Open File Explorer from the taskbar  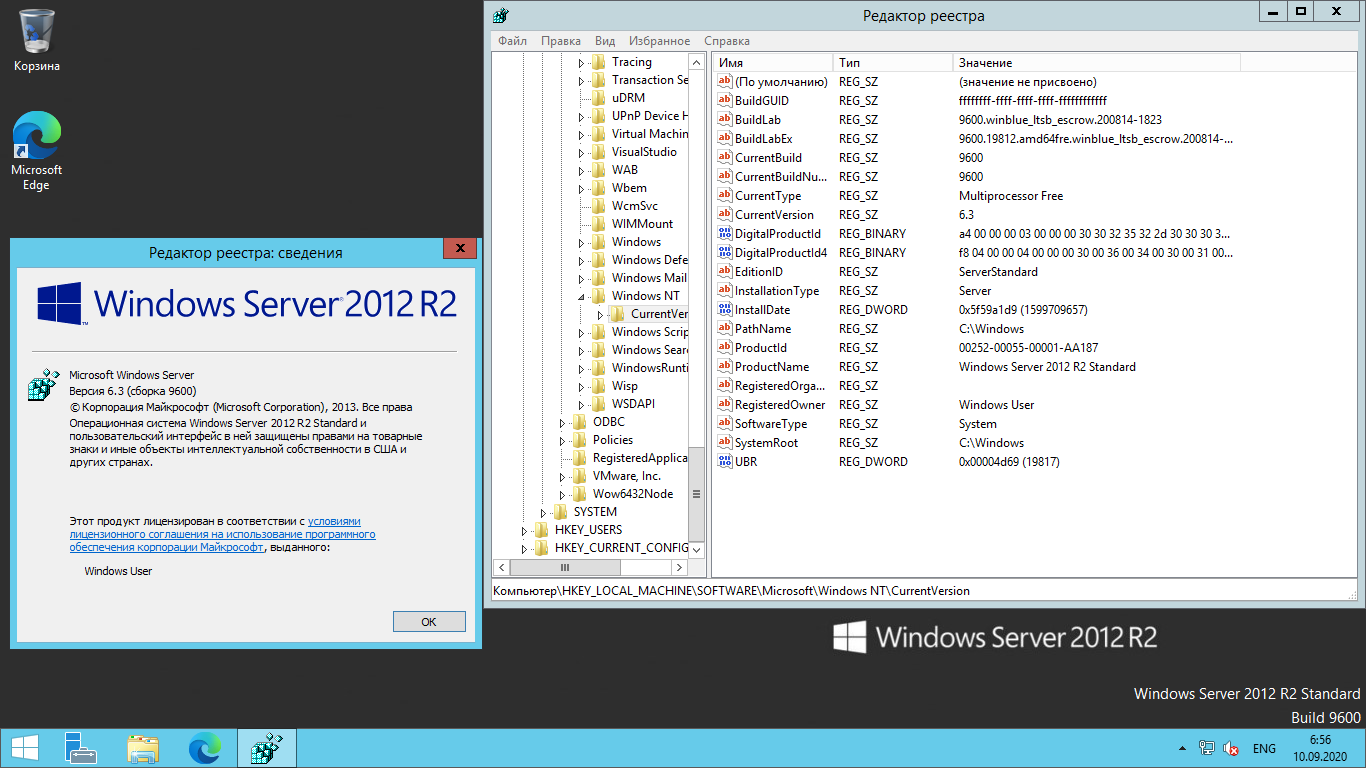(x=143, y=748)
